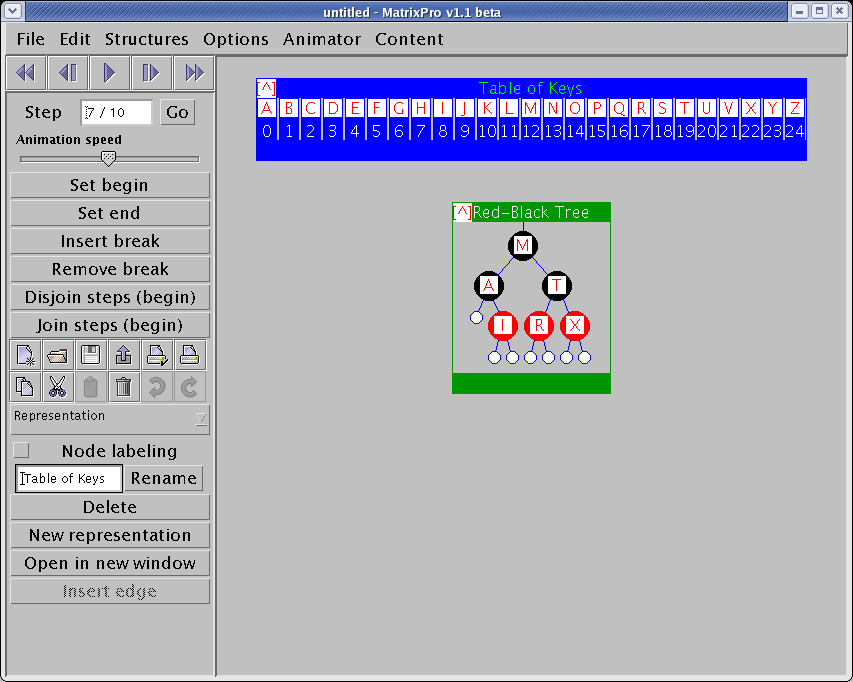
Task: Click the Rename button
Action: click(x=164, y=478)
